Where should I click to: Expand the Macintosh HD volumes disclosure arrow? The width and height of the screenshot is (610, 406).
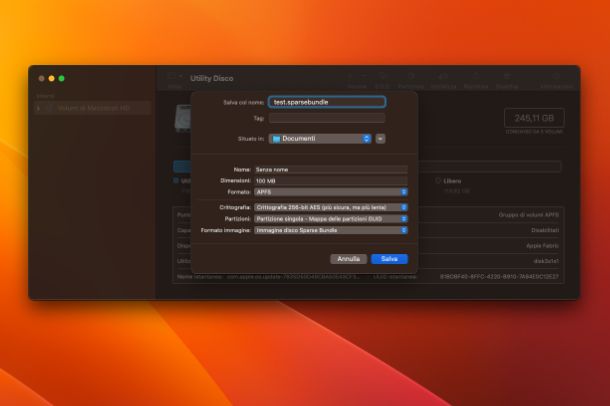39,108
